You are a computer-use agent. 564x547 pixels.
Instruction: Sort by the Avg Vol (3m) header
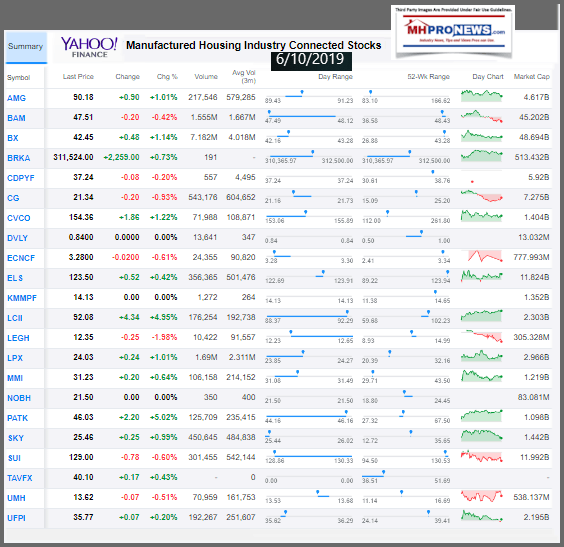(244, 77)
